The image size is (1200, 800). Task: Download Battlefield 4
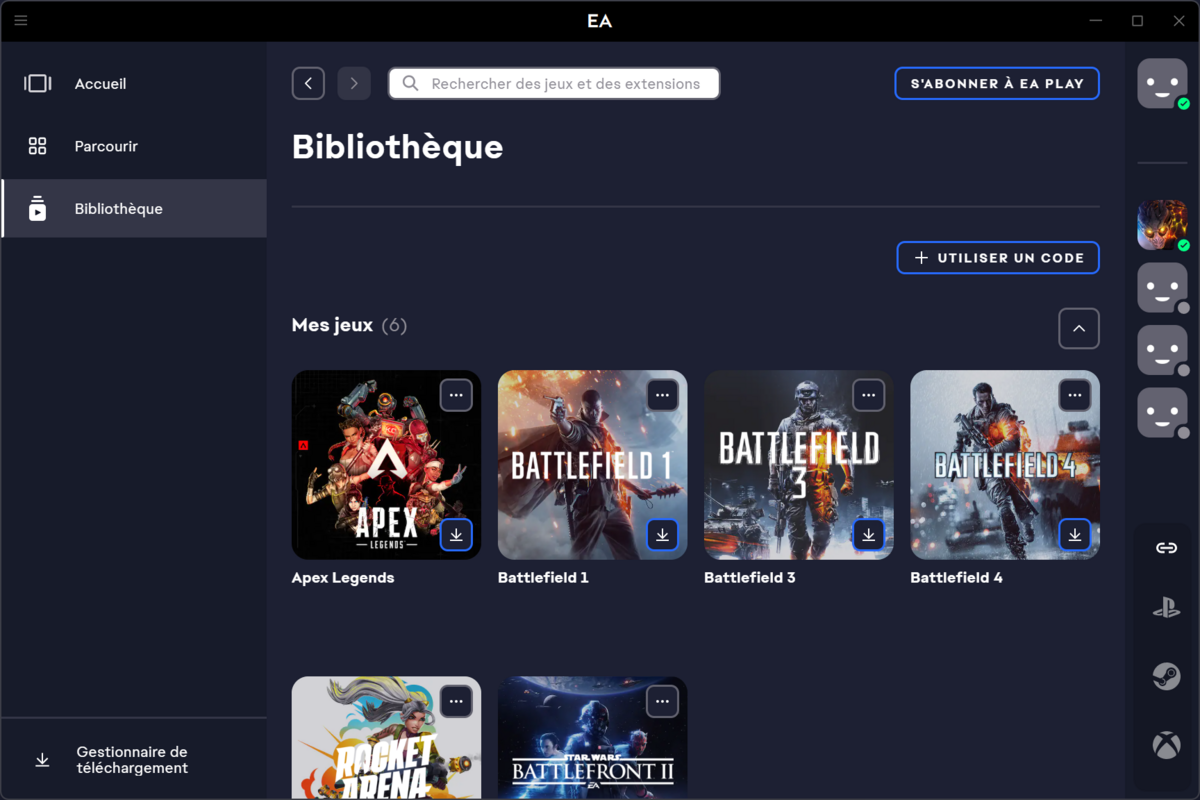pyautogui.click(x=1074, y=535)
